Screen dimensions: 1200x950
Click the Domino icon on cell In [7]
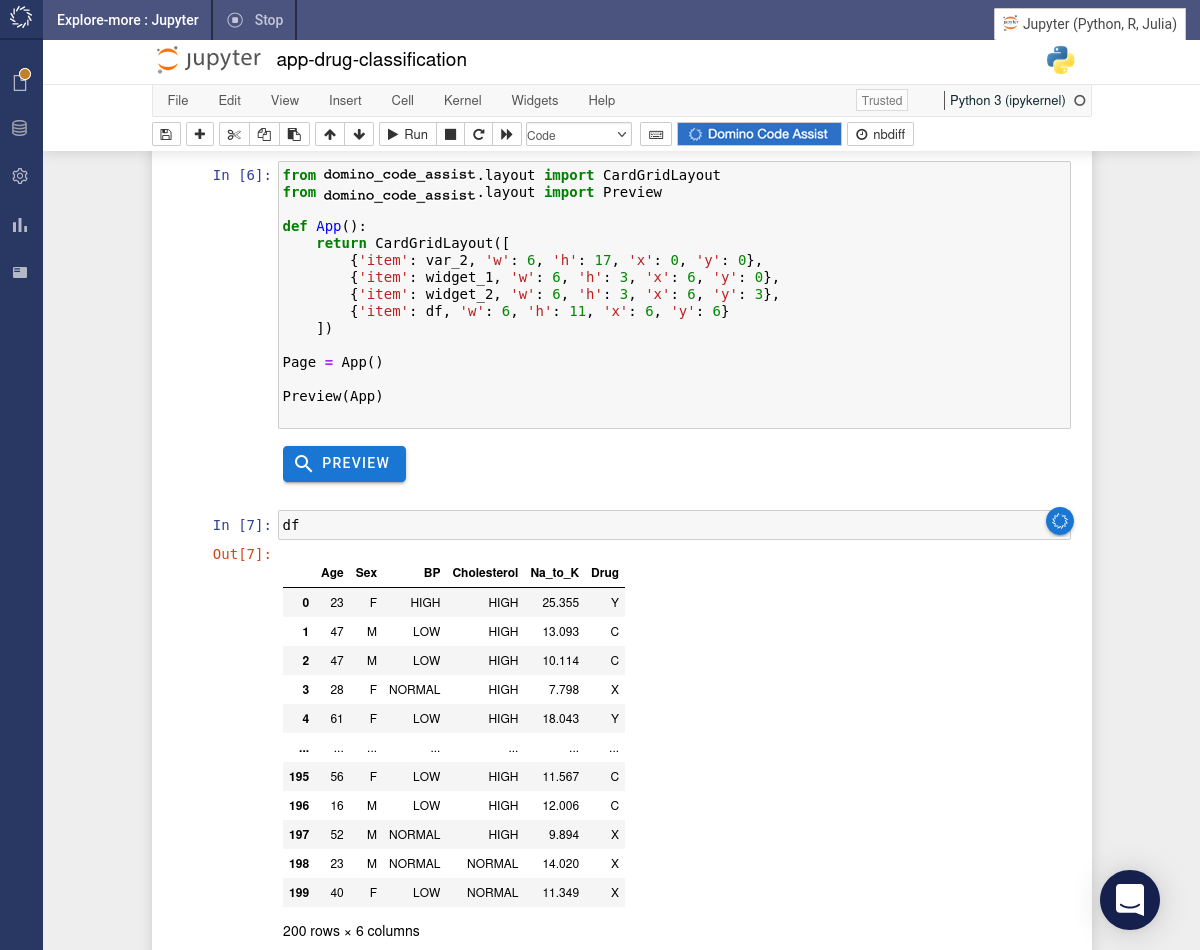1060,520
